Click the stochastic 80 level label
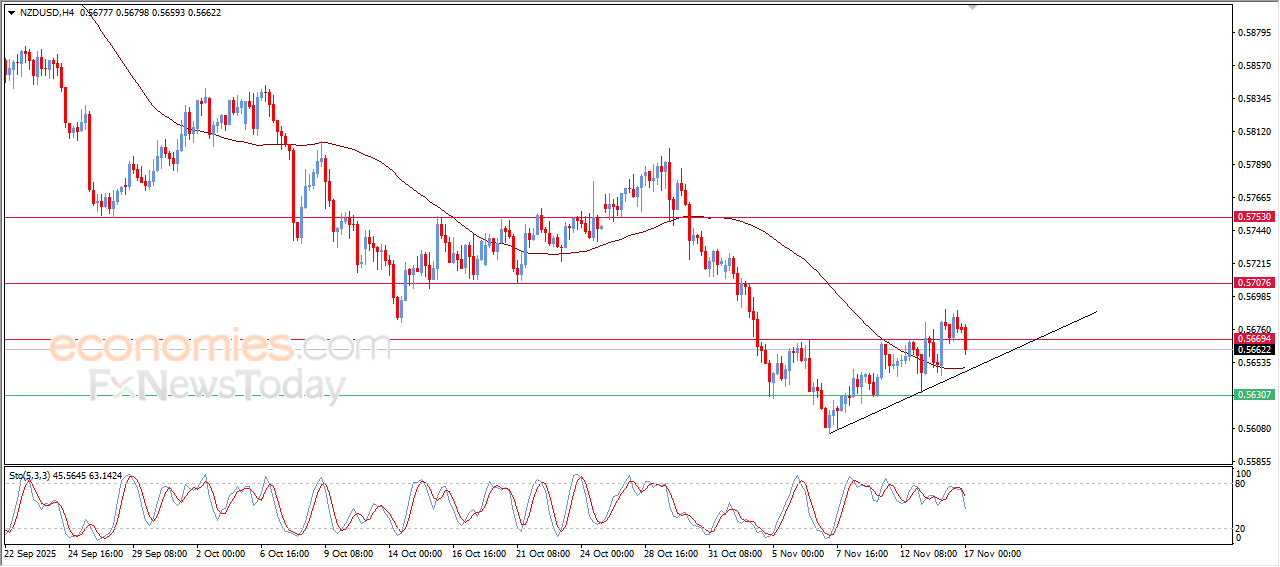This screenshot has height=567, width=1280. [x=1241, y=484]
